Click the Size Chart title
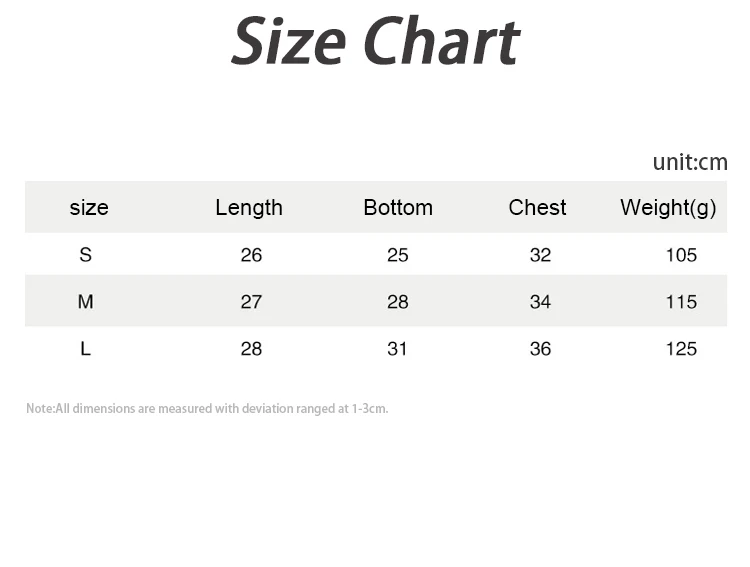 [375, 43]
